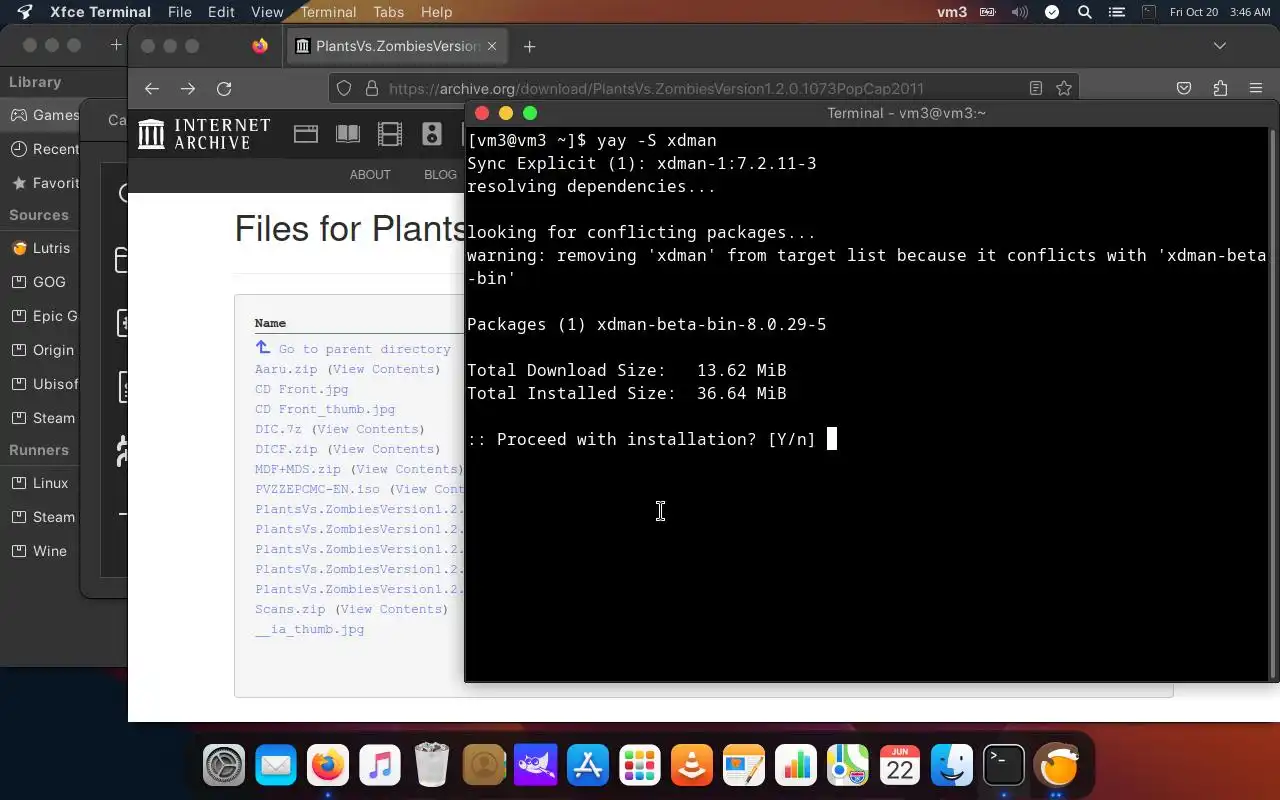Open the App Store icon in the dock
Screen dimensions: 1280x800
pyautogui.click(x=588, y=767)
